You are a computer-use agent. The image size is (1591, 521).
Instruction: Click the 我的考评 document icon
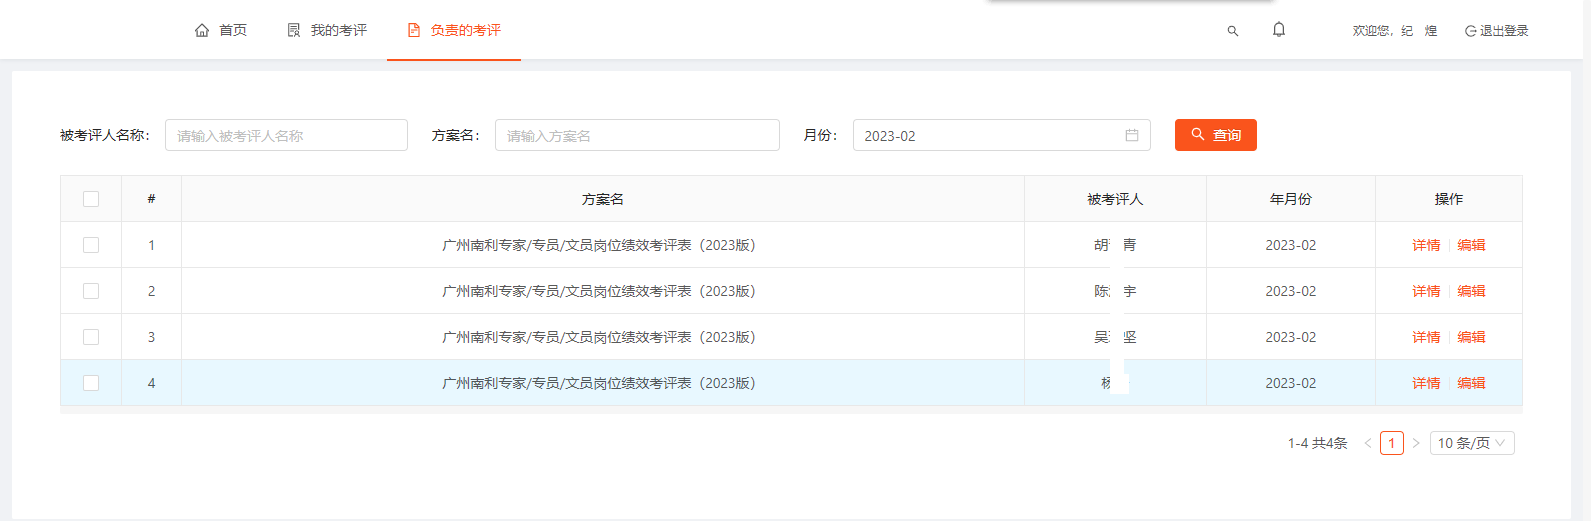[x=294, y=30]
